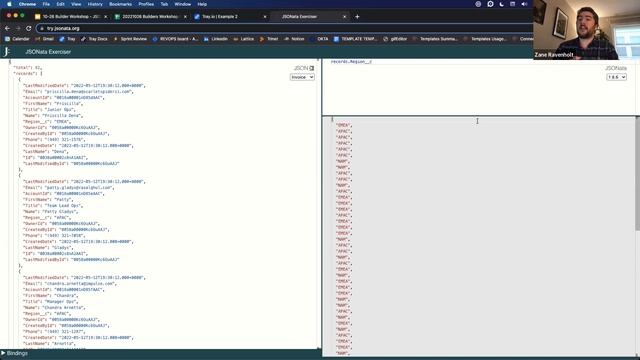The width and height of the screenshot is (640, 360).
Task: Click the JSON format icon
Action: point(312,68)
